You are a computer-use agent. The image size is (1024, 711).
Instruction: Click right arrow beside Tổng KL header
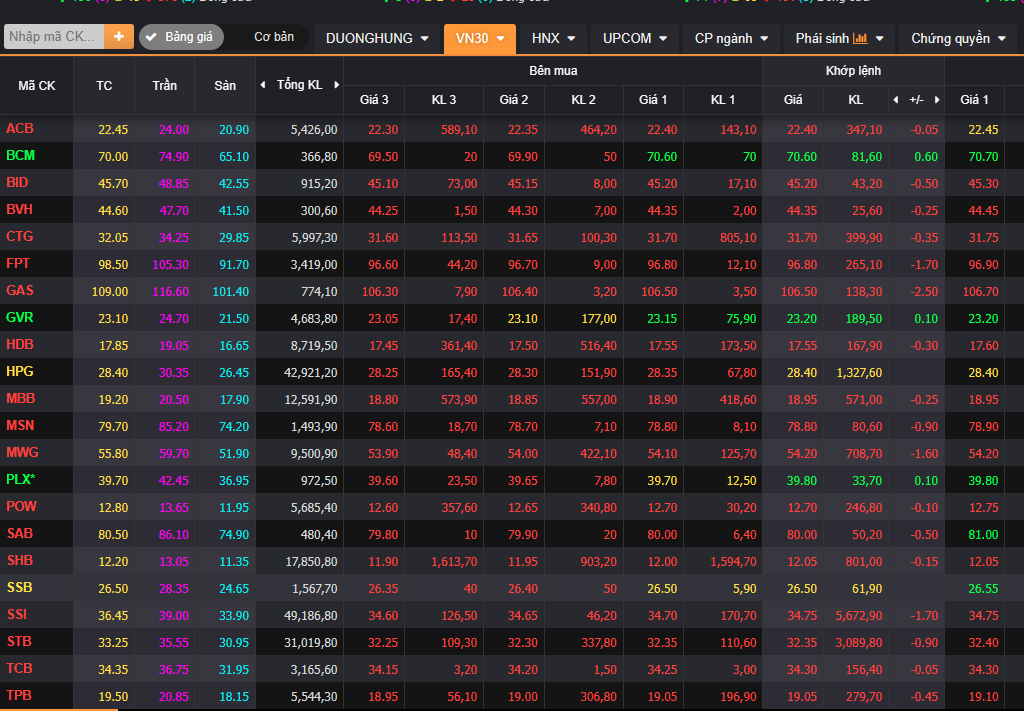coord(337,85)
